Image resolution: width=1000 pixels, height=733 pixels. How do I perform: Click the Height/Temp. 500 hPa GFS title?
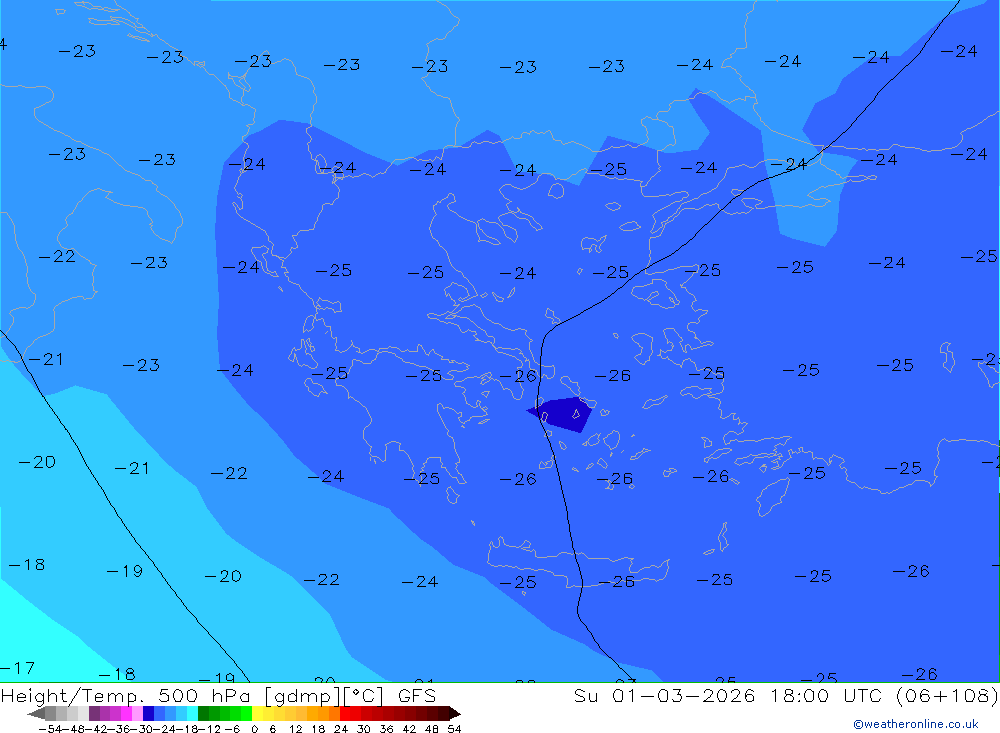[218, 695]
